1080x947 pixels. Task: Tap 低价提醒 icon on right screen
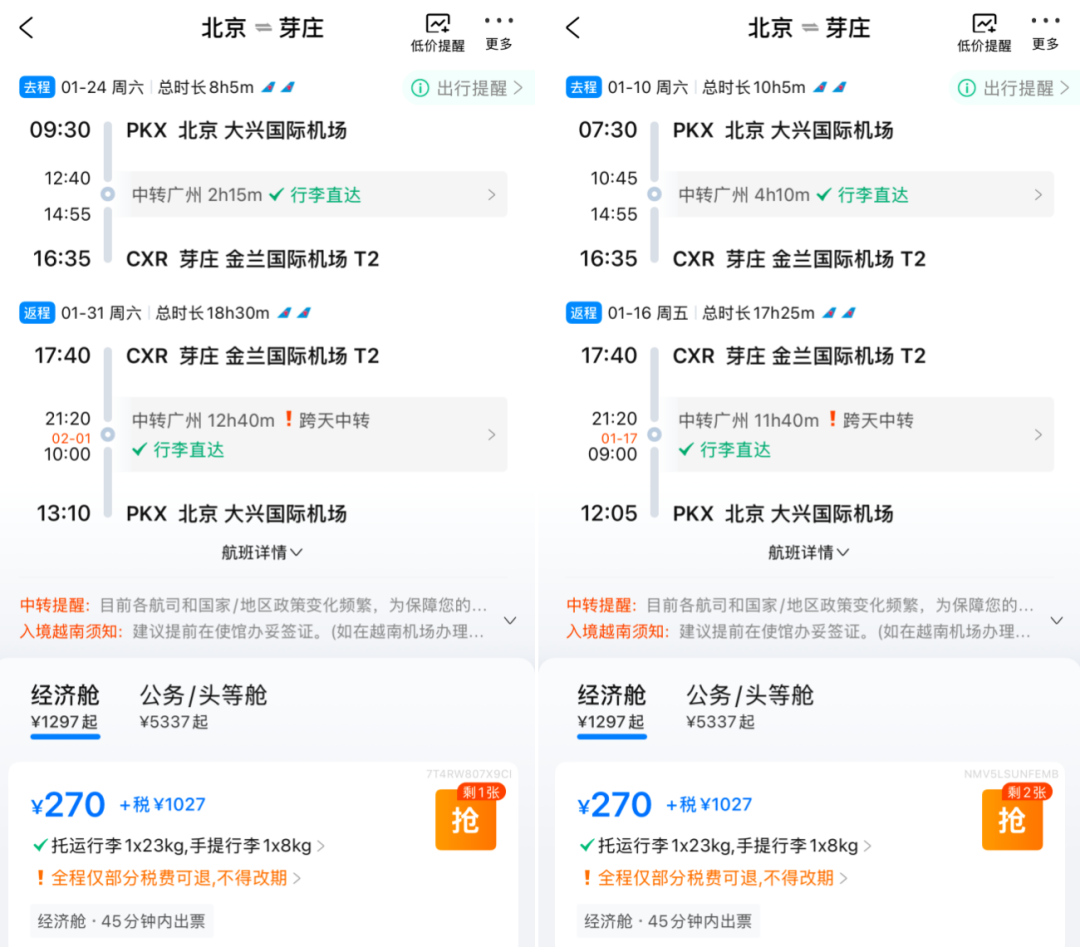[x=984, y=32]
